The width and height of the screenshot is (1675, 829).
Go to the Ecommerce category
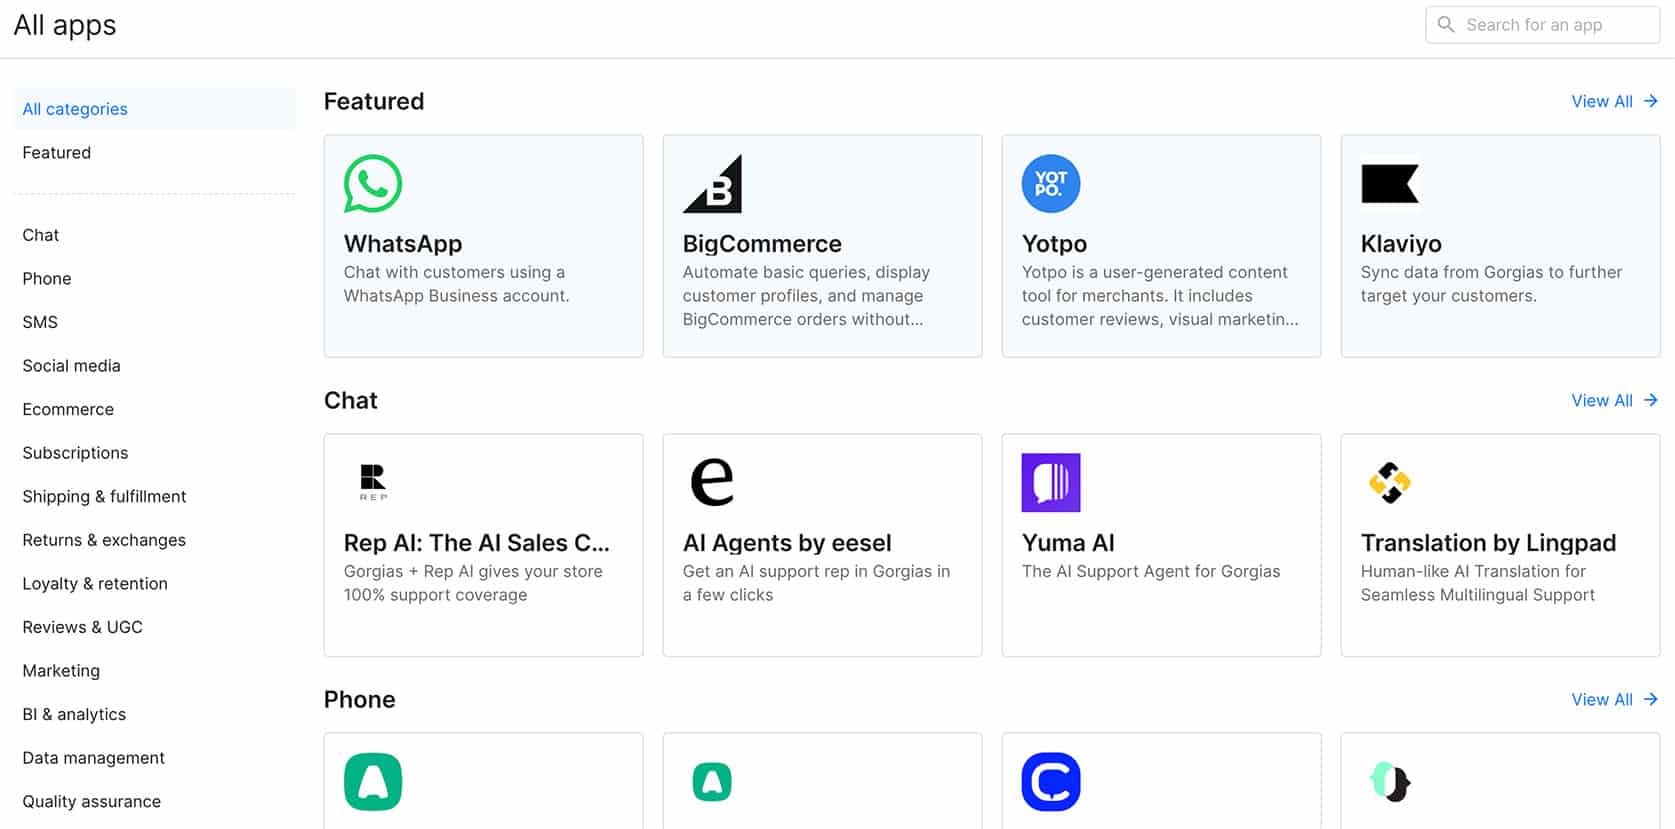(68, 409)
